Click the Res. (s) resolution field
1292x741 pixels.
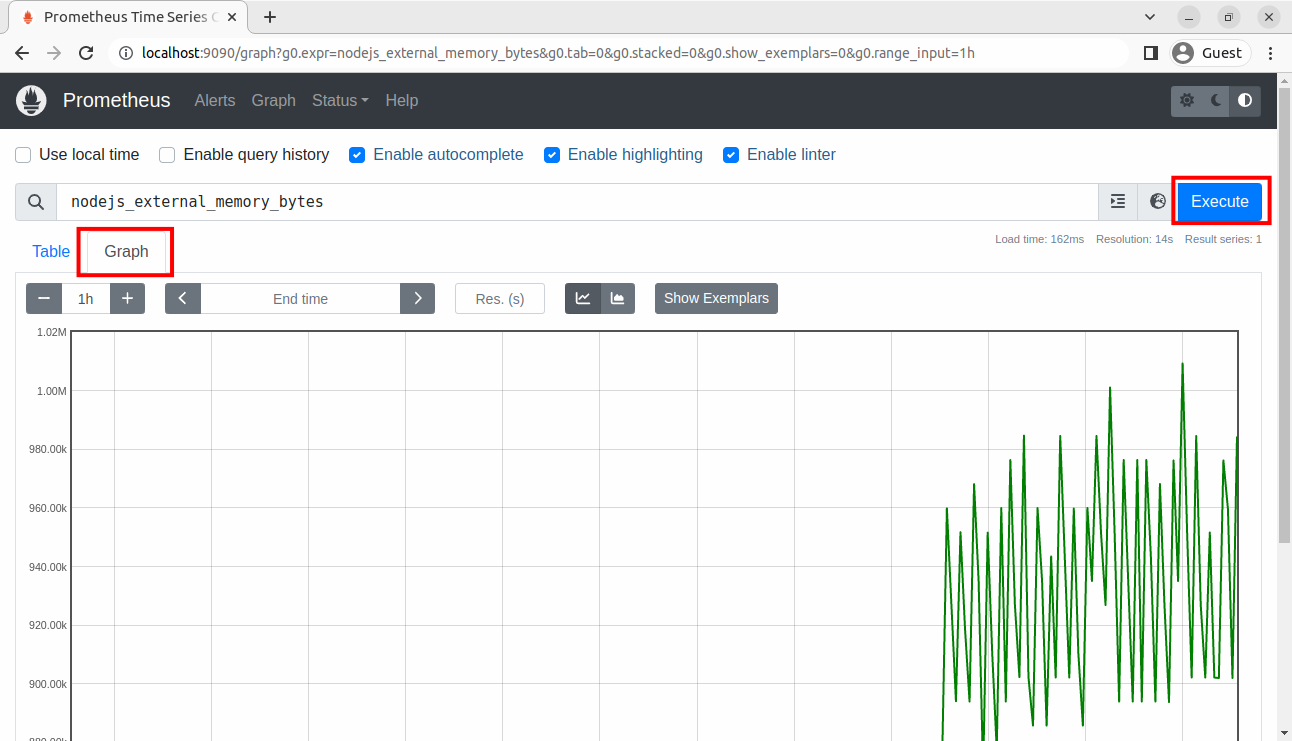coord(500,299)
